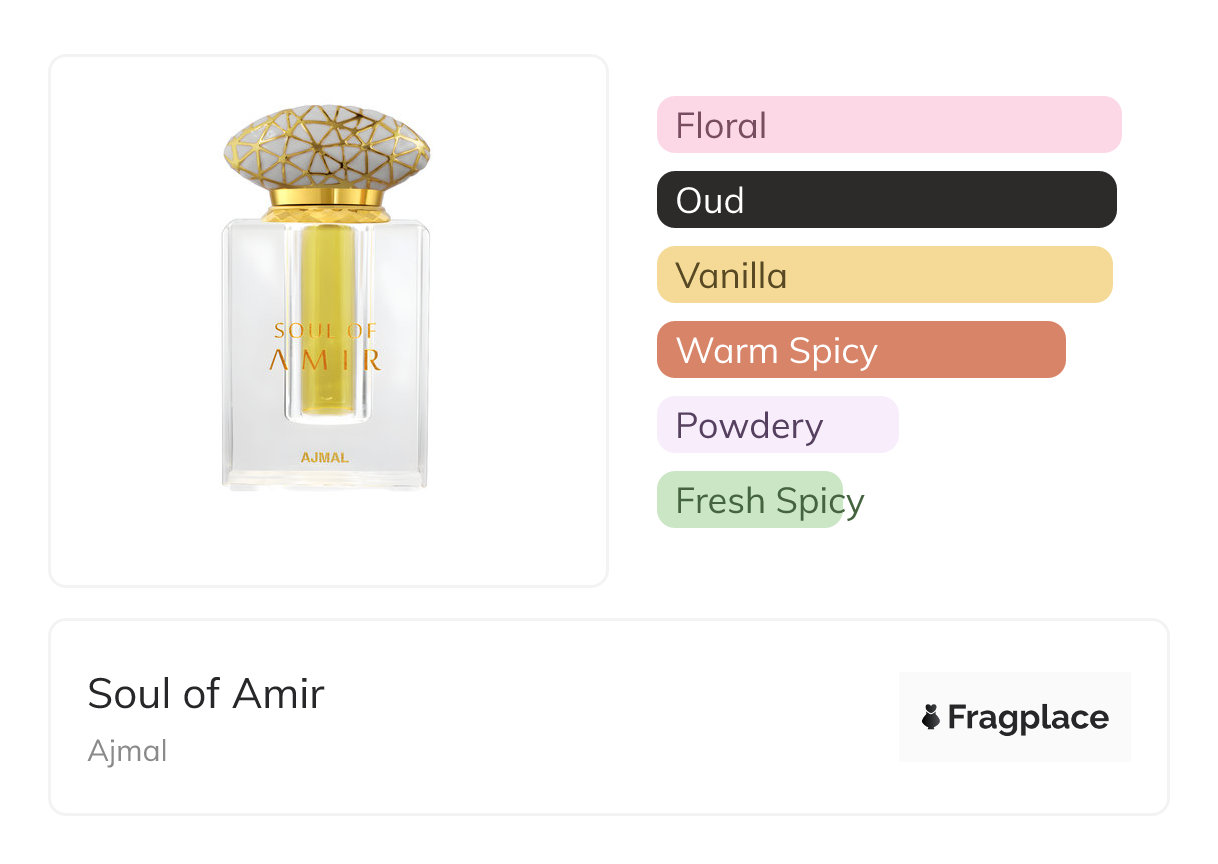Click the ornate gold-patterned bottle cap

click(x=327, y=146)
